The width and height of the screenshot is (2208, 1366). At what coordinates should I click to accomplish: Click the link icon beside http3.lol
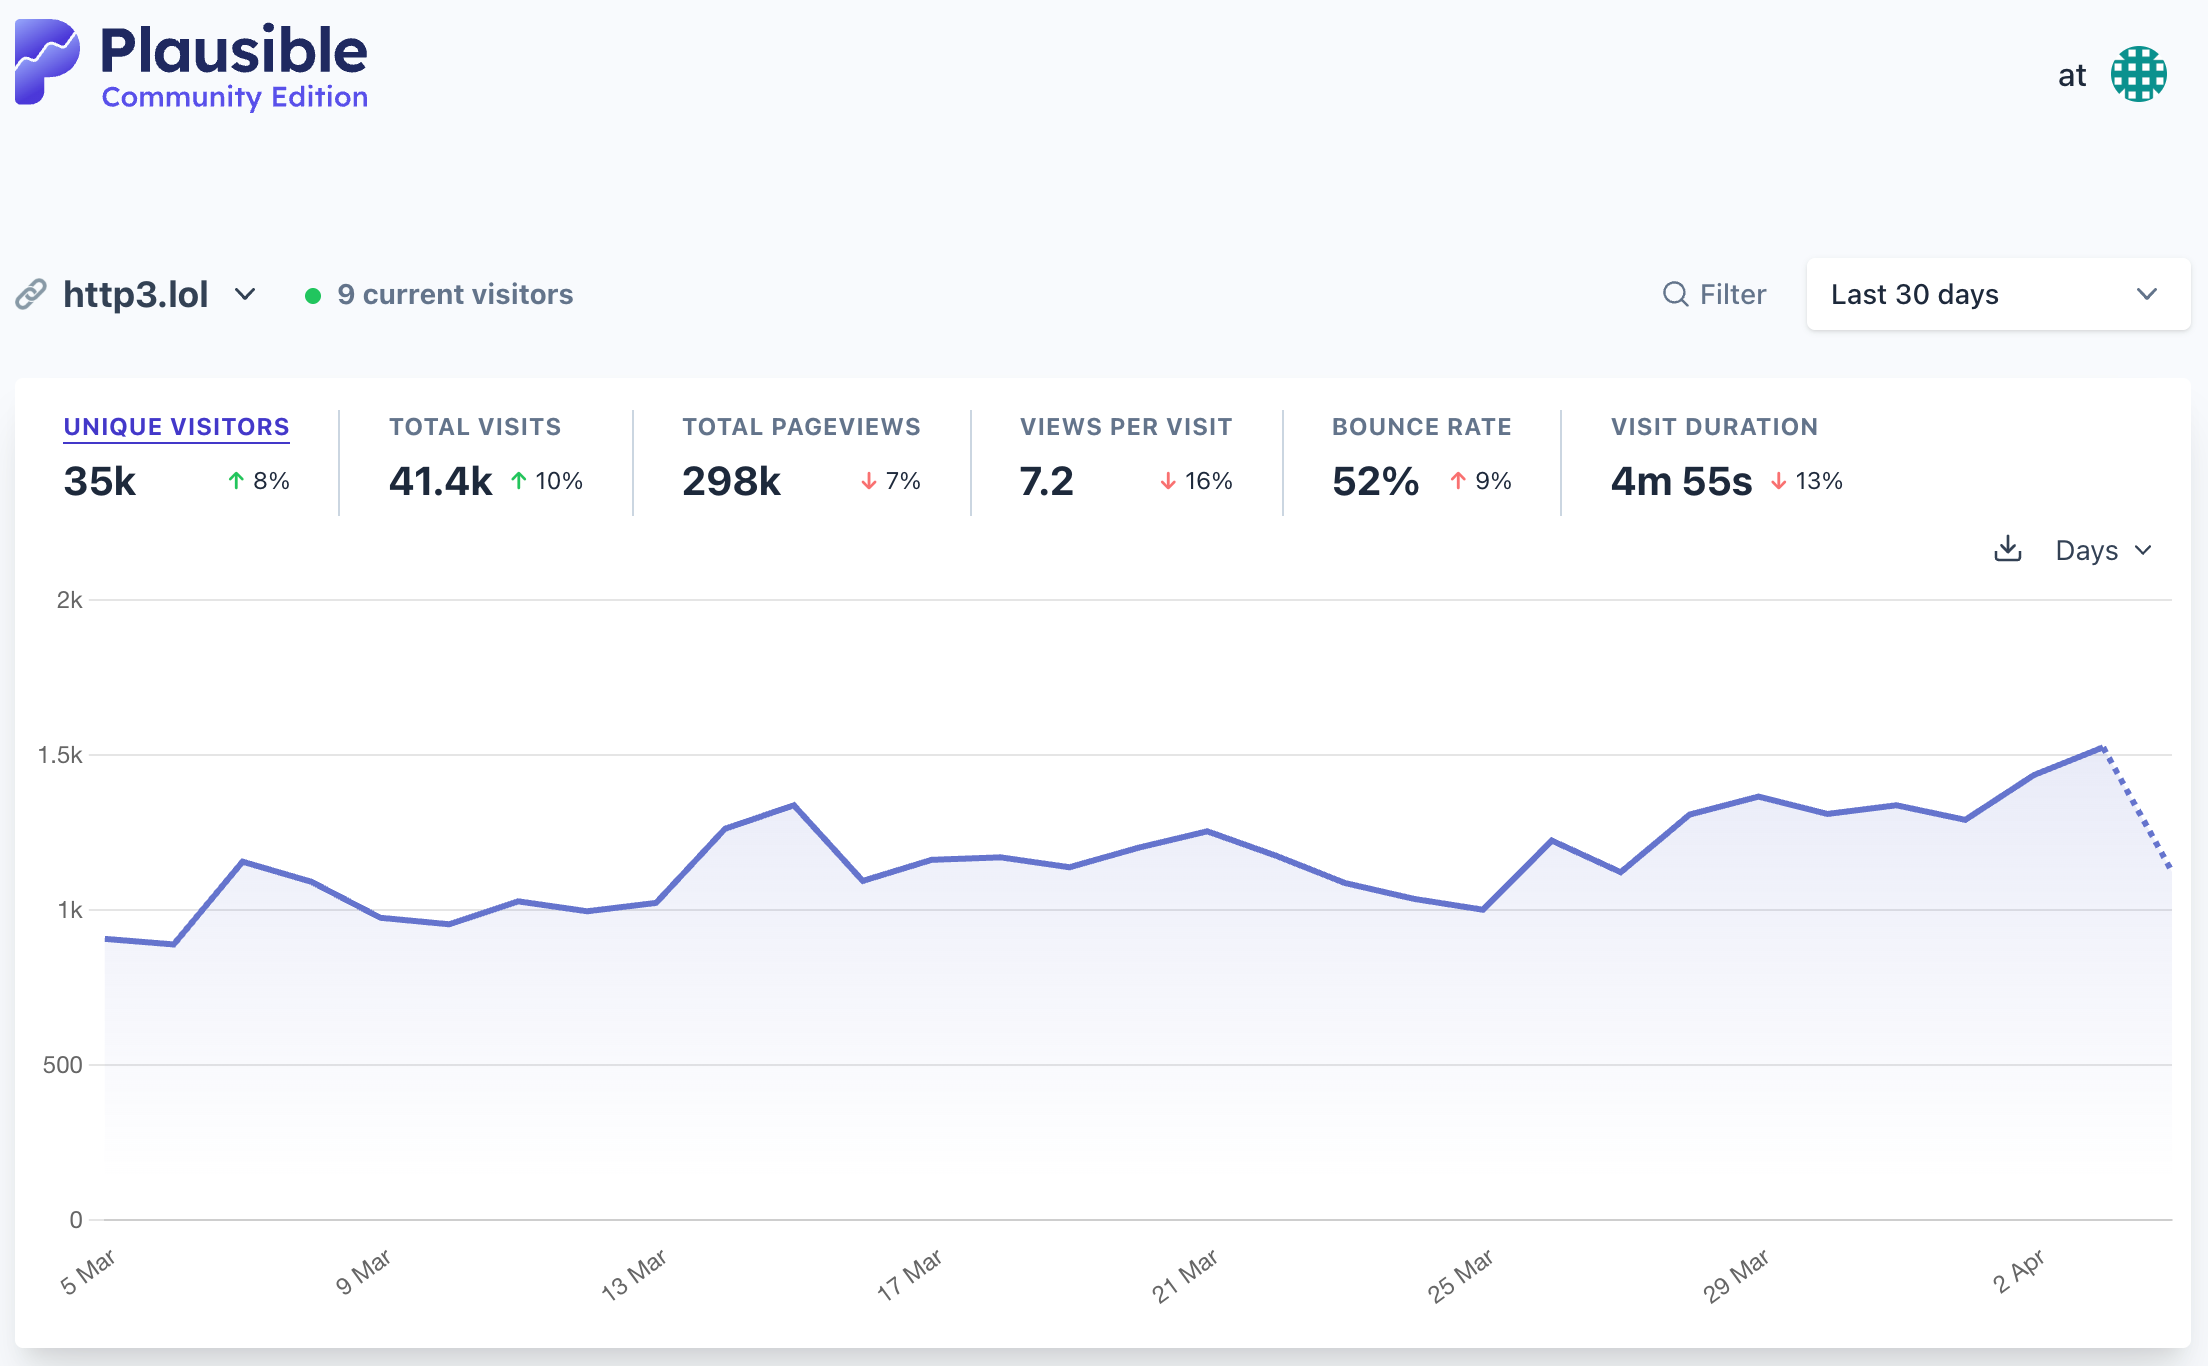(31, 294)
